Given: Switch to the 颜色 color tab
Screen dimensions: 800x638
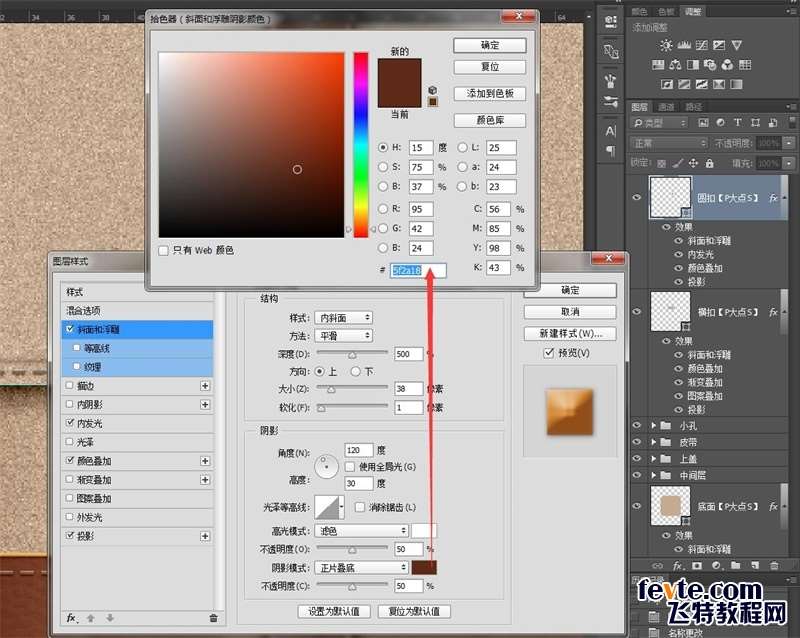Looking at the screenshot, I should [x=640, y=11].
